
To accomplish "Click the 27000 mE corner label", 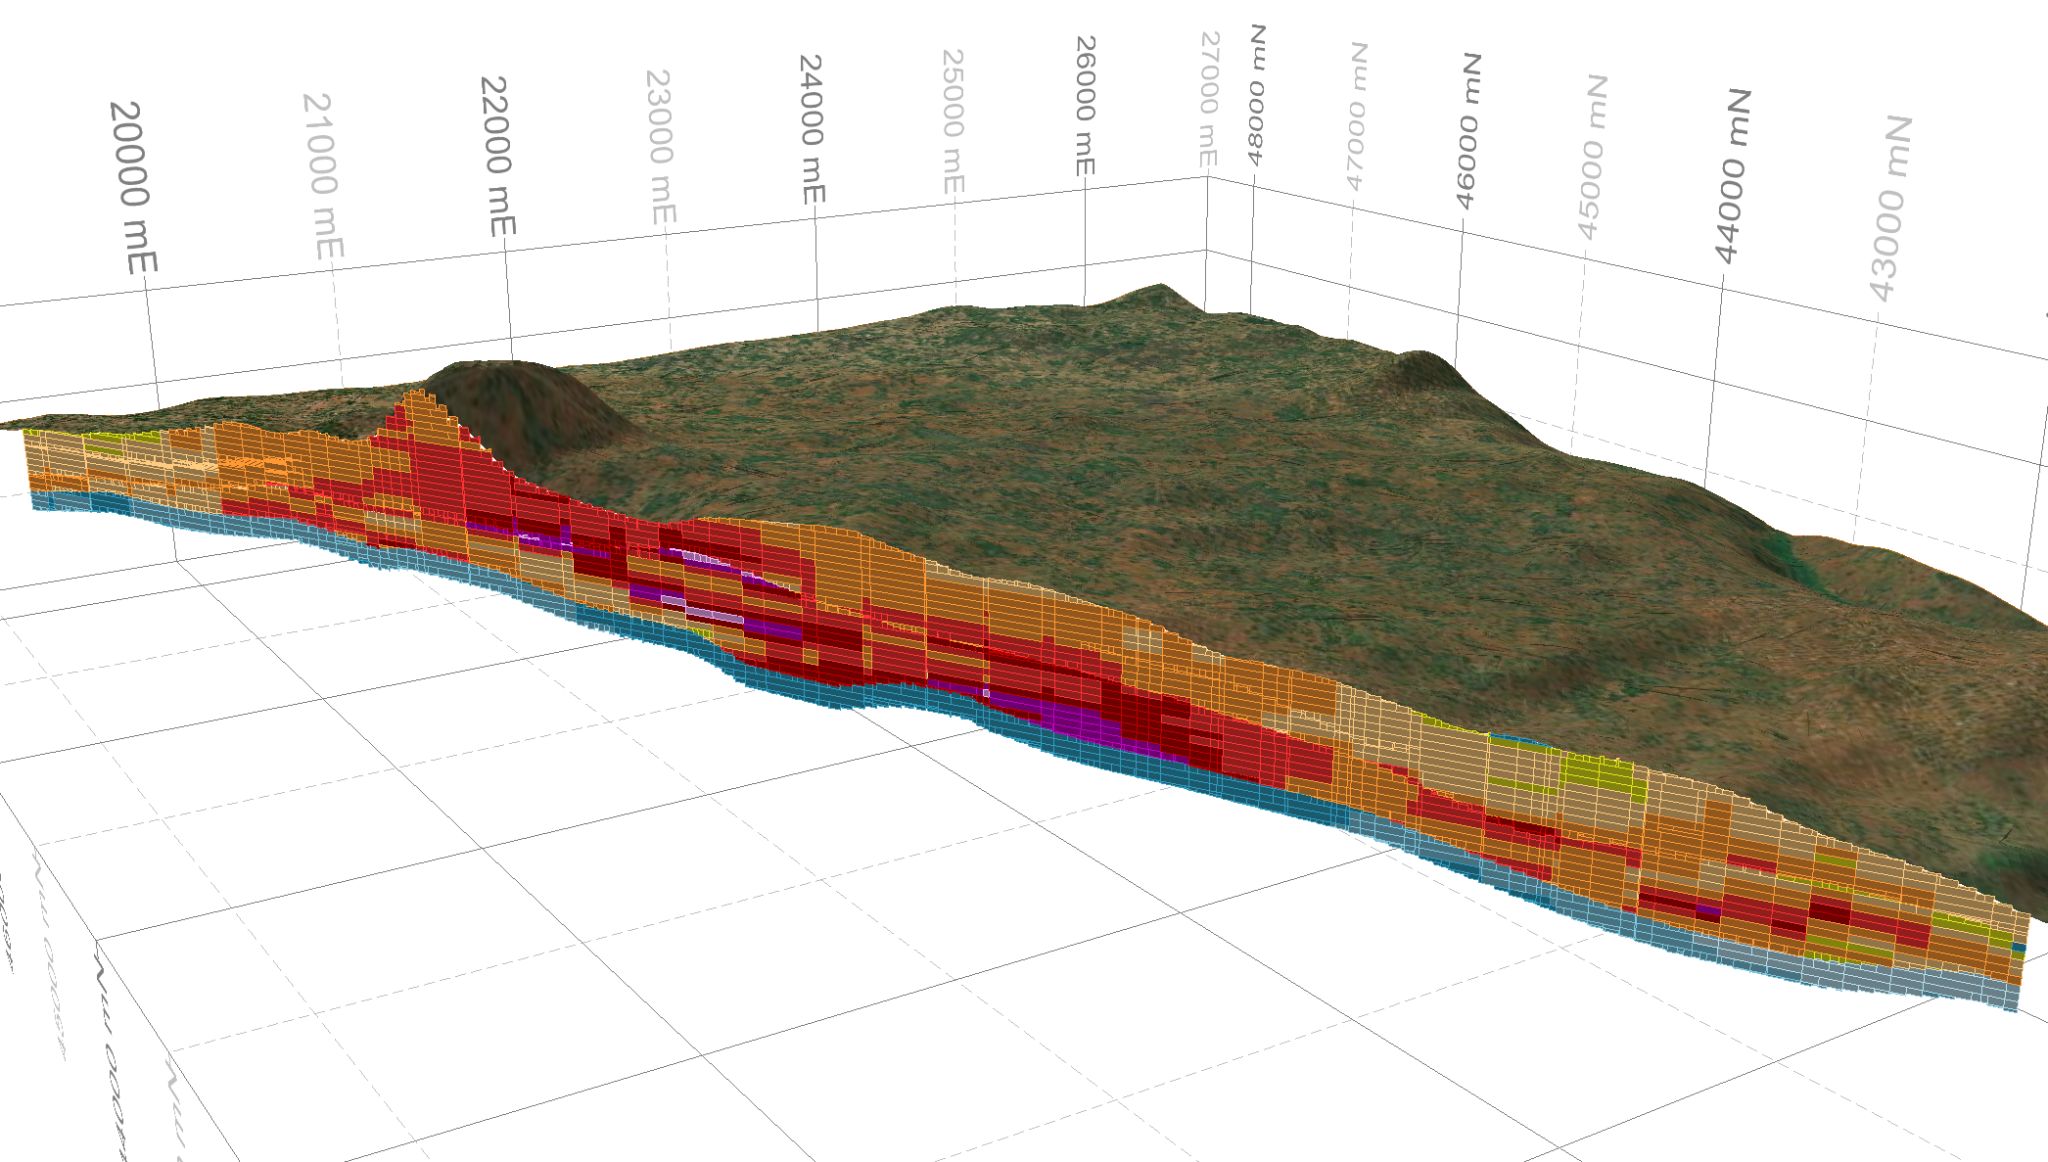I will pos(1208,99).
